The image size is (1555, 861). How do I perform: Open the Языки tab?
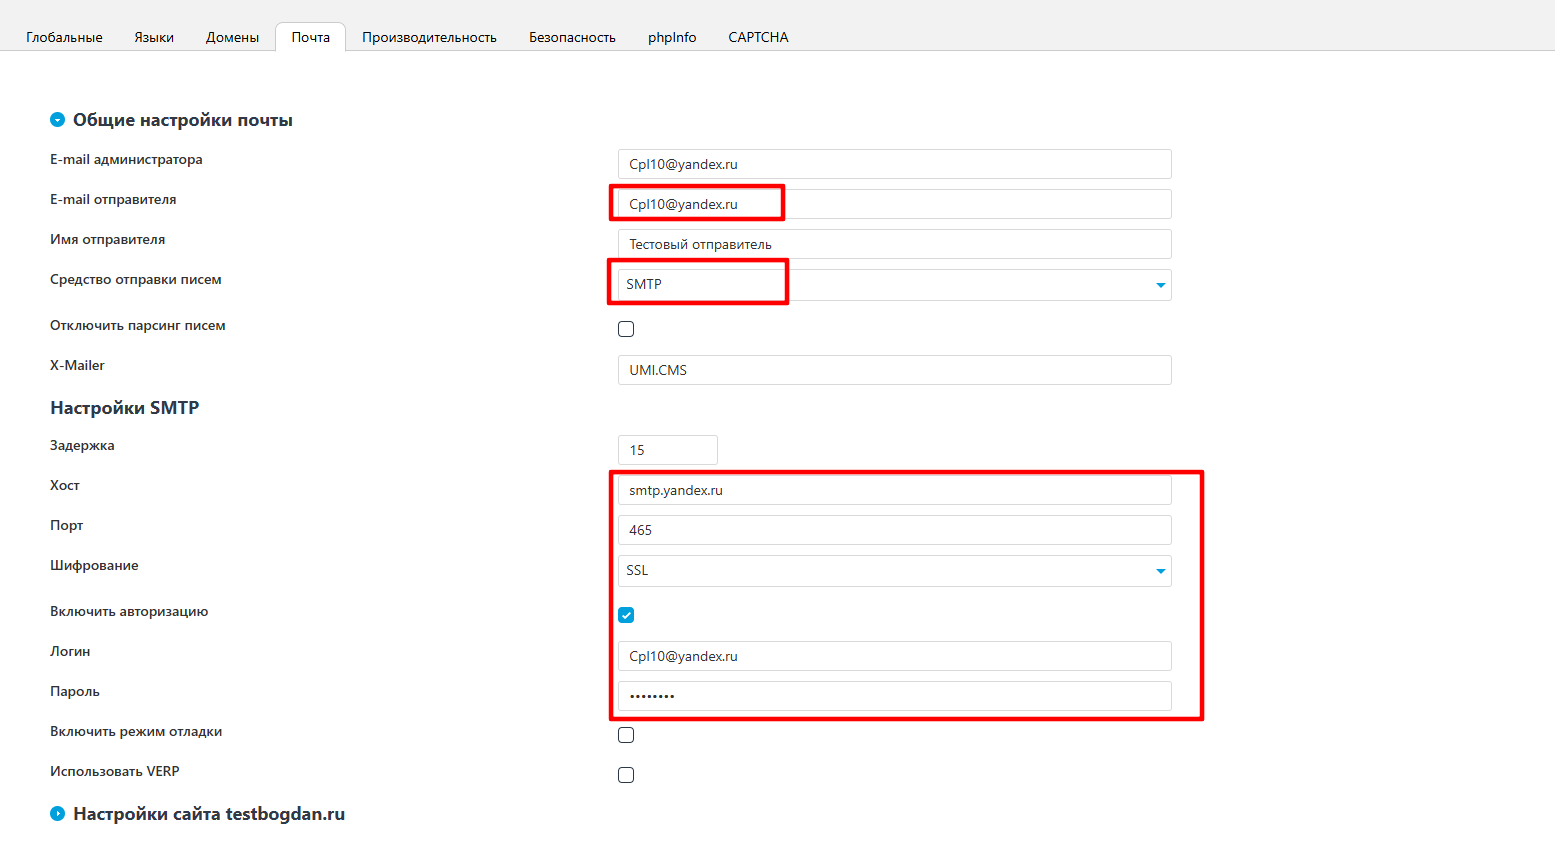[154, 37]
